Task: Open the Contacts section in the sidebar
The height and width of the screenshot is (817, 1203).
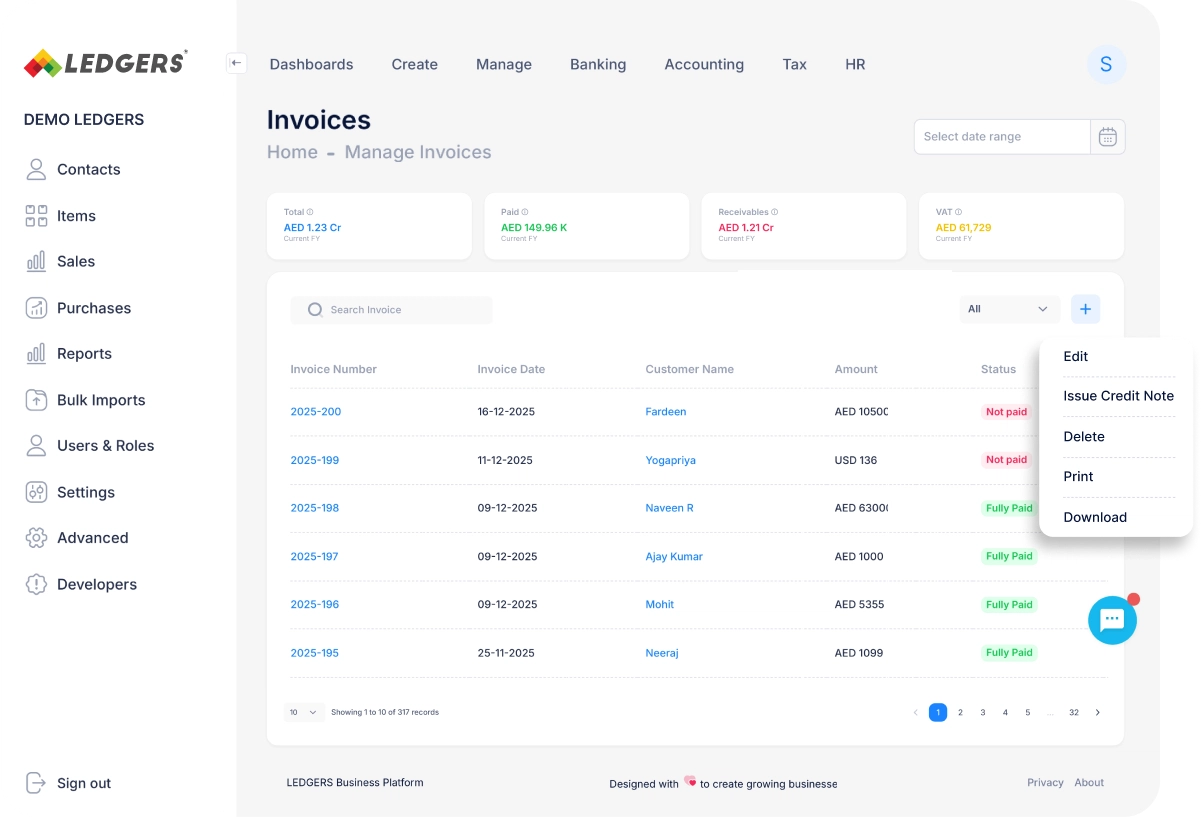Action: (88, 169)
